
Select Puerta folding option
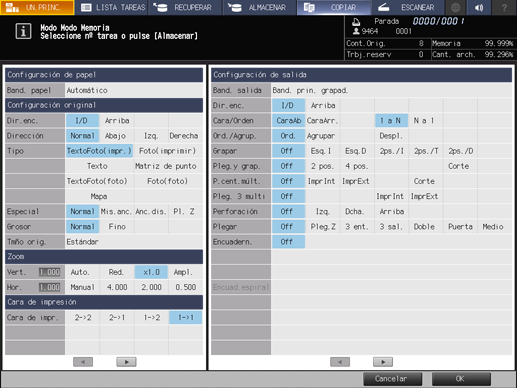[x=460, y=227]
